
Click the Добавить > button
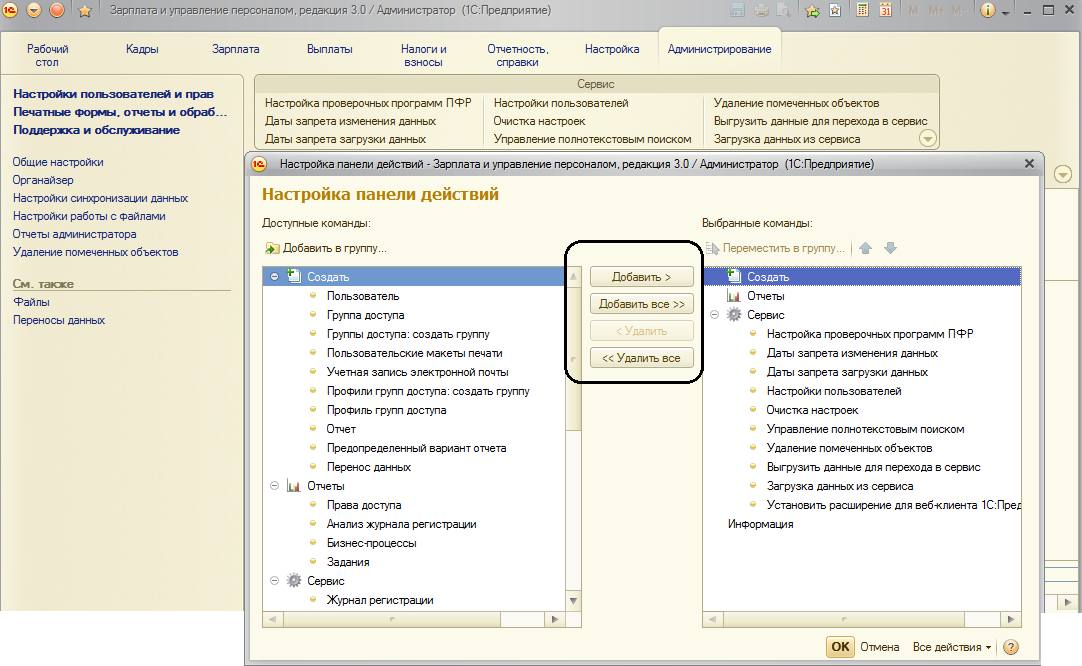coord(641,277)
